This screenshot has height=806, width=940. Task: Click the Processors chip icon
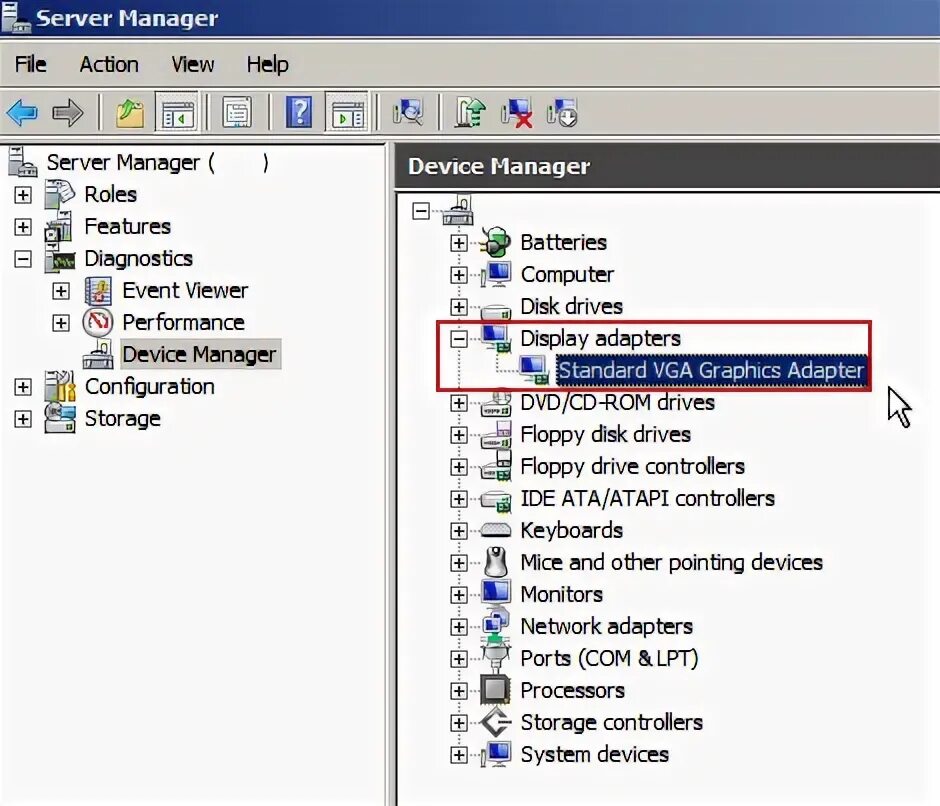[x=495, y=690]
